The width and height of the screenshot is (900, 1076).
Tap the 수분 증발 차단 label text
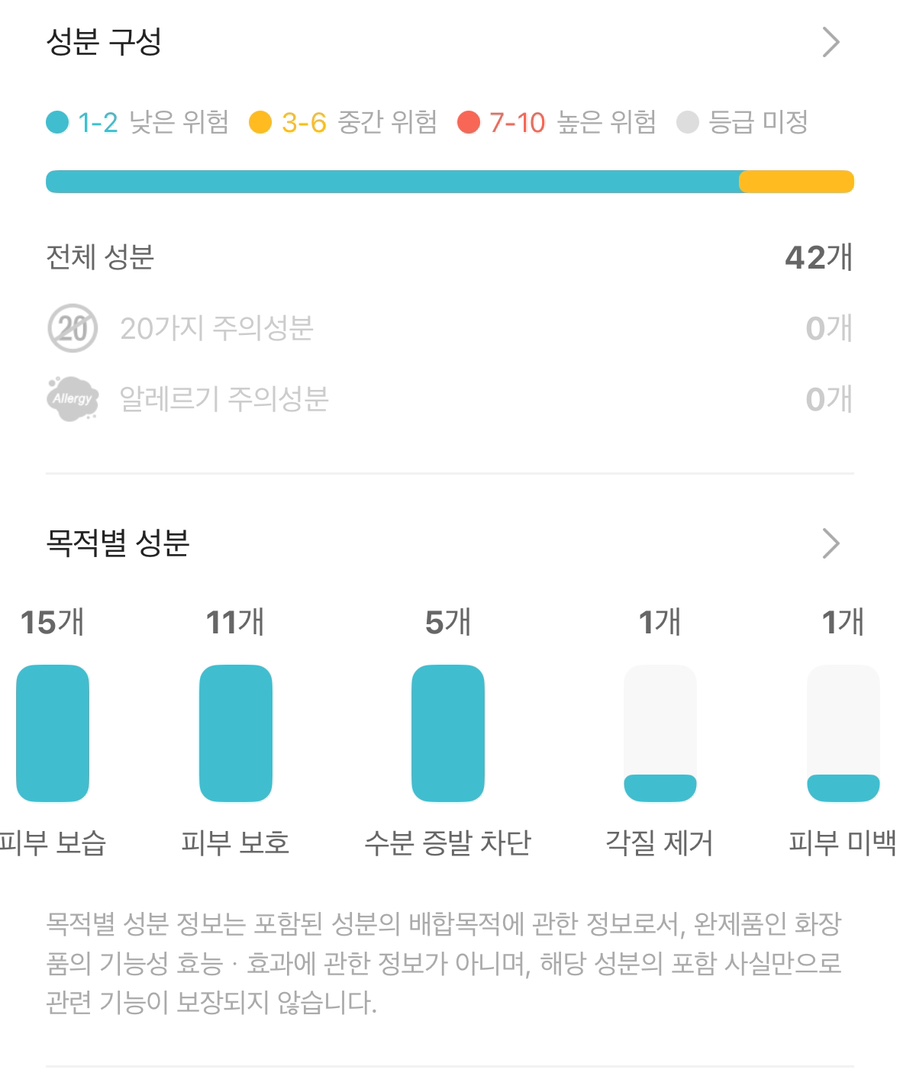point(448,843)
